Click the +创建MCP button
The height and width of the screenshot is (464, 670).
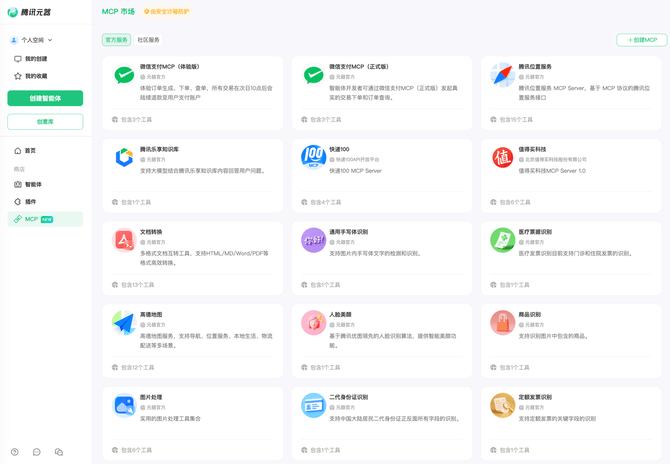click(x=642, y=40)
